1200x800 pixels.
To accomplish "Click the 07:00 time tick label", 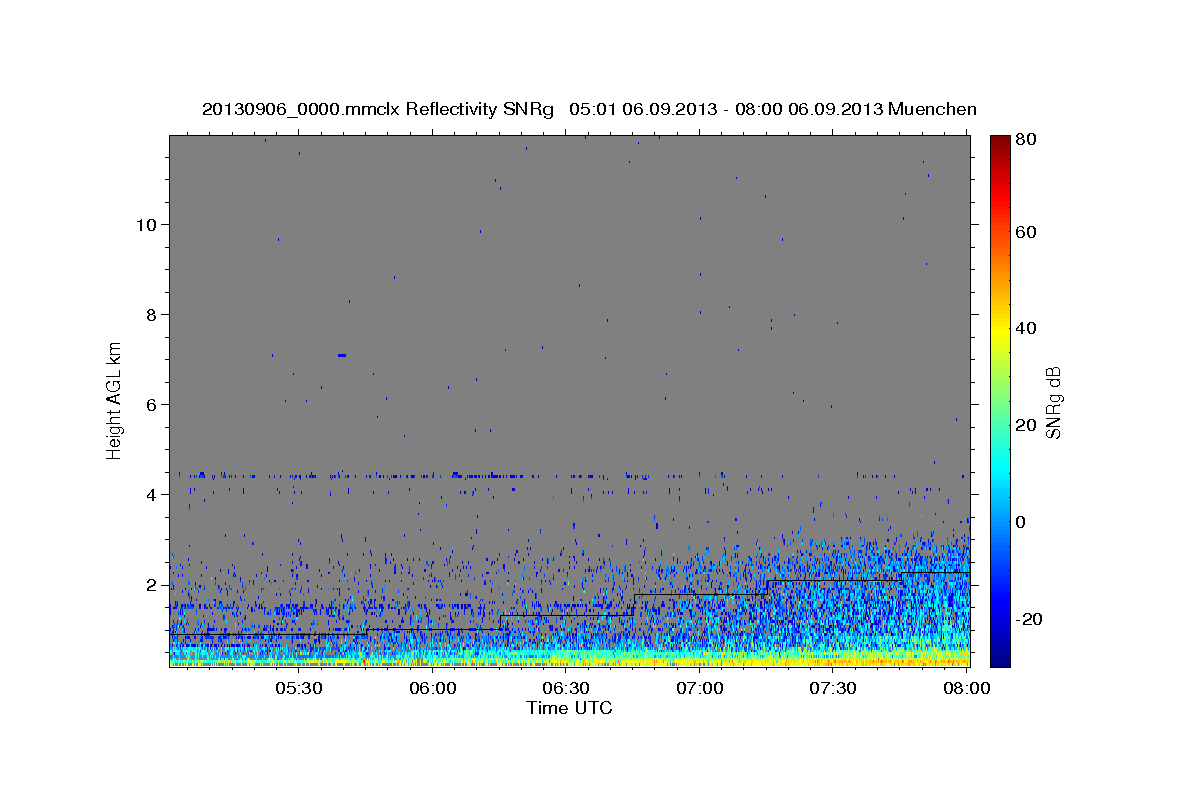I will [699, 688].
